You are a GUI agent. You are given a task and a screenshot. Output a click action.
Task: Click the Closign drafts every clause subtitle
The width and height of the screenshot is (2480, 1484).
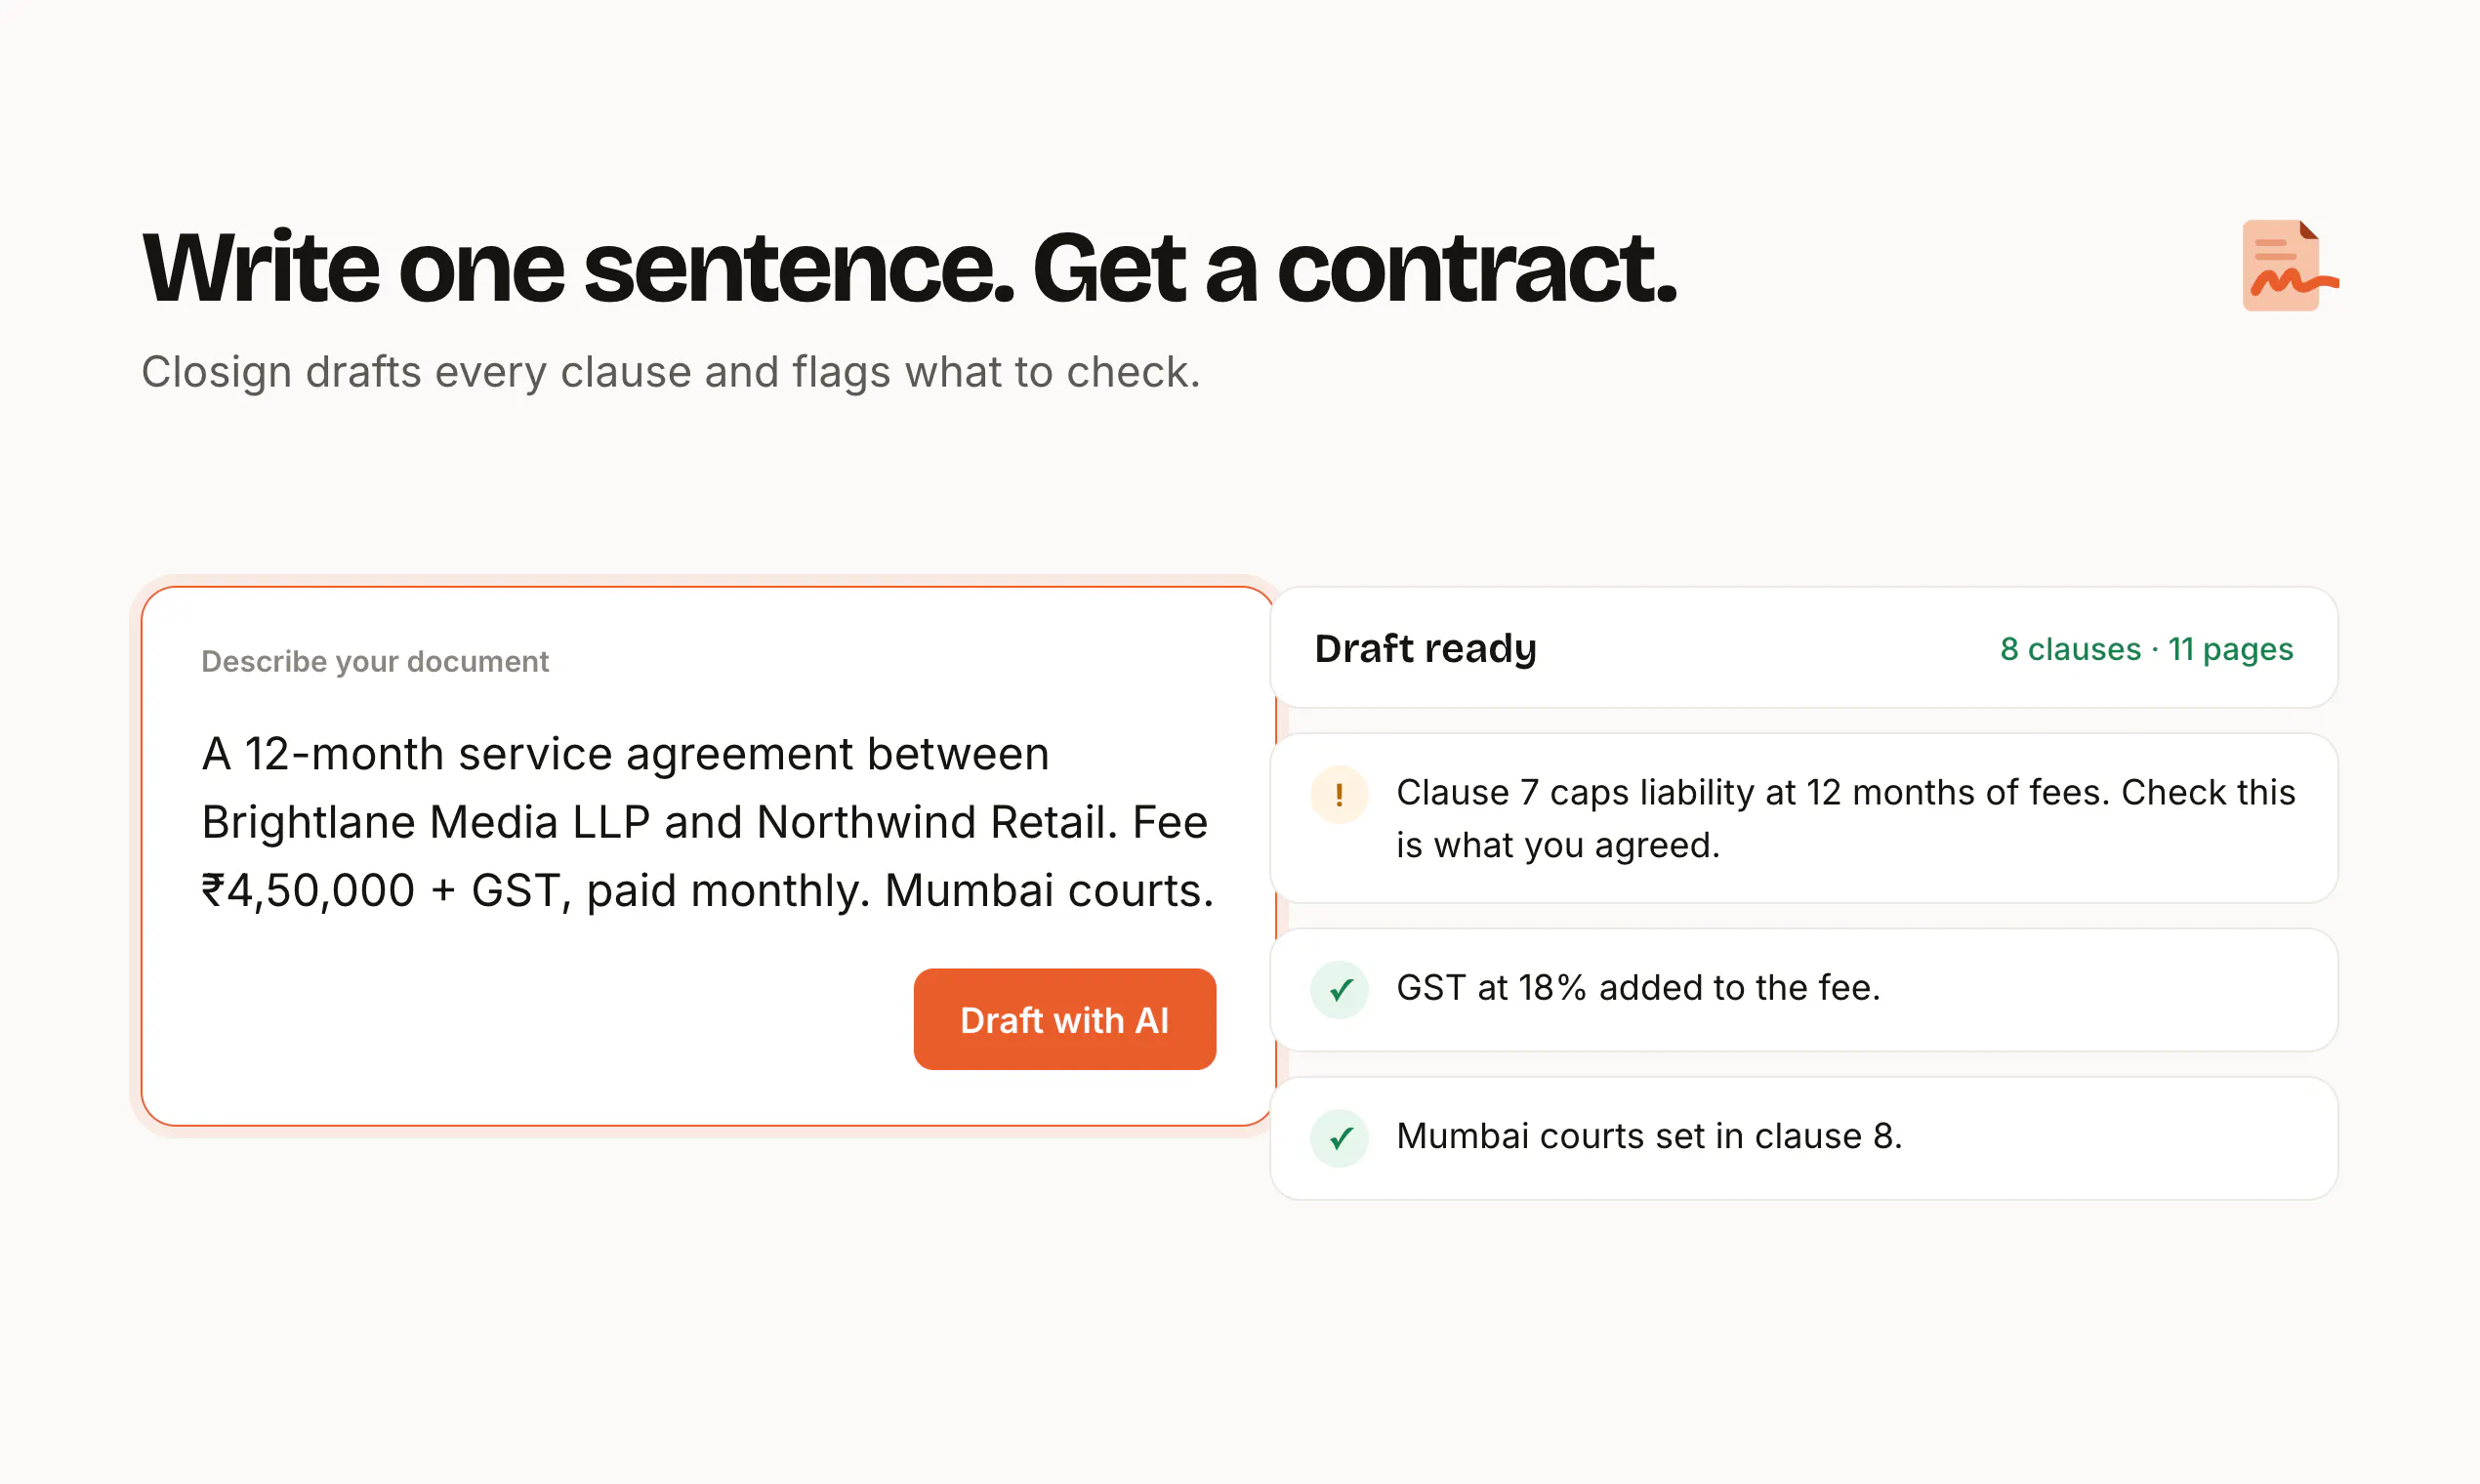tap(670, 372)
